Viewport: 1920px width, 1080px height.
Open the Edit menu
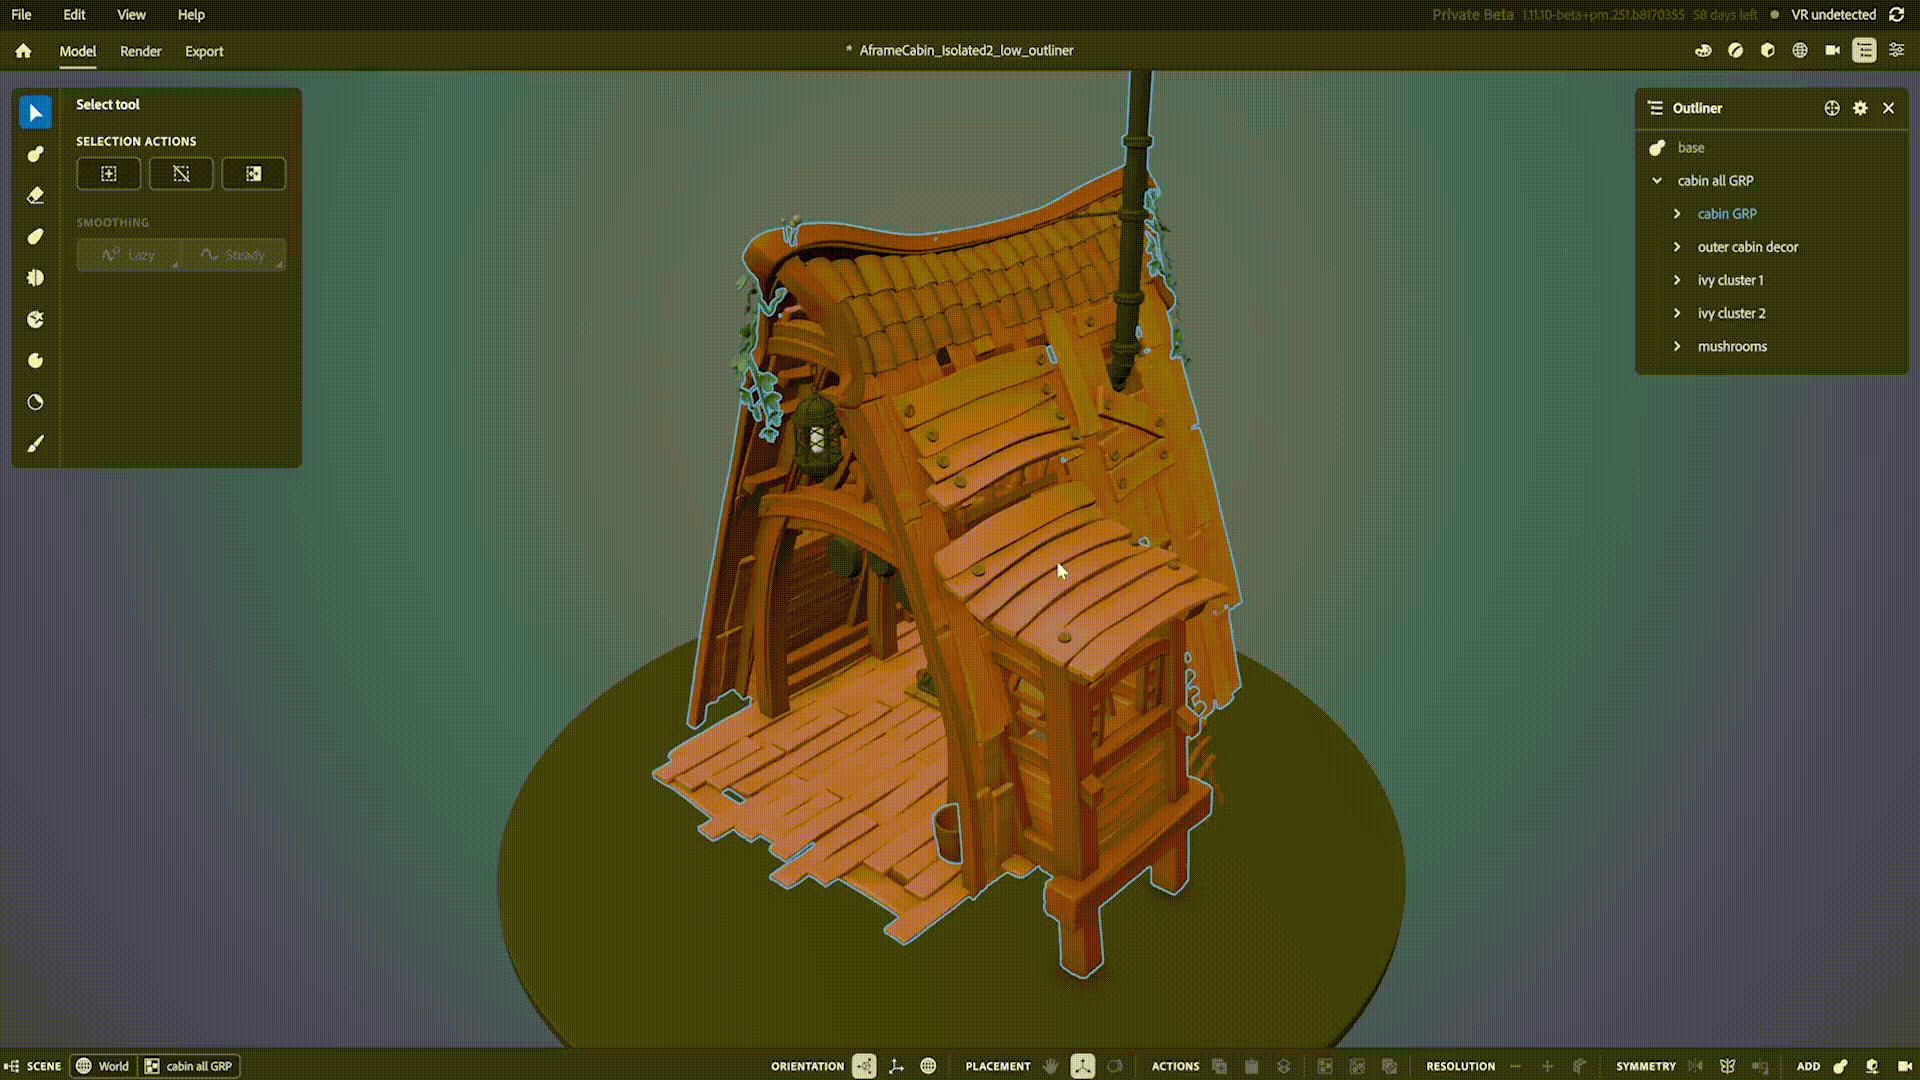pos(74,15)
